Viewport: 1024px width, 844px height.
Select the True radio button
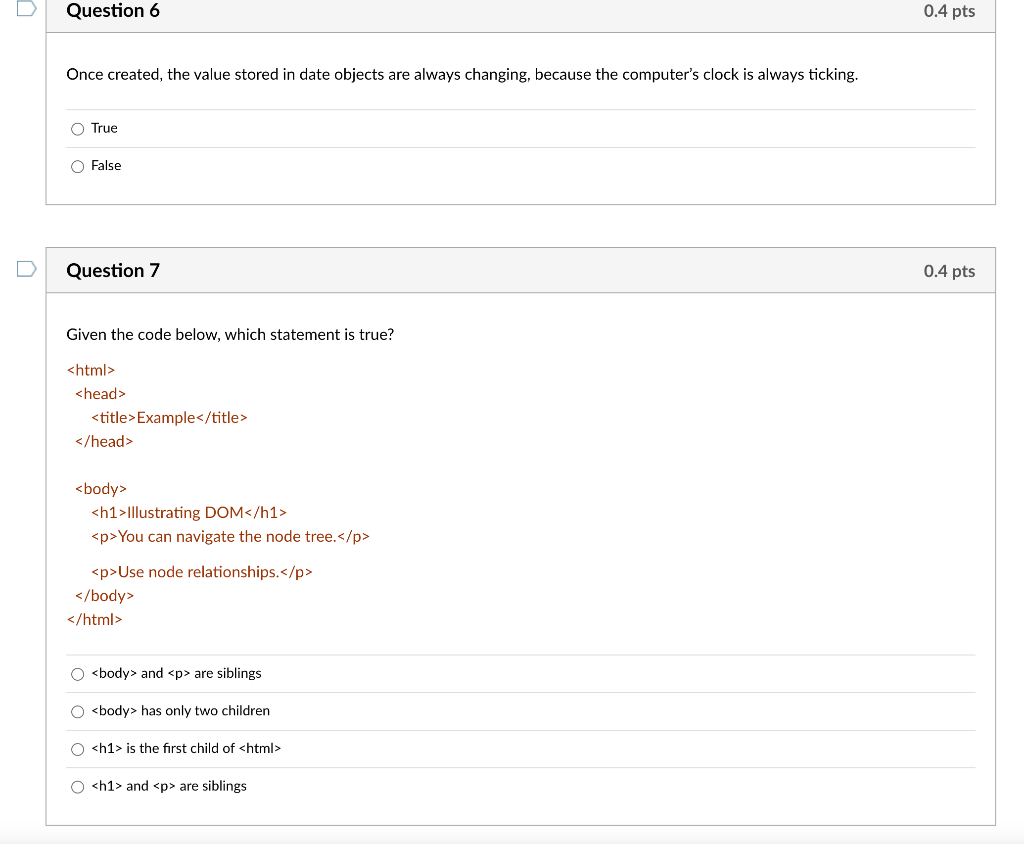click(77, 129)
